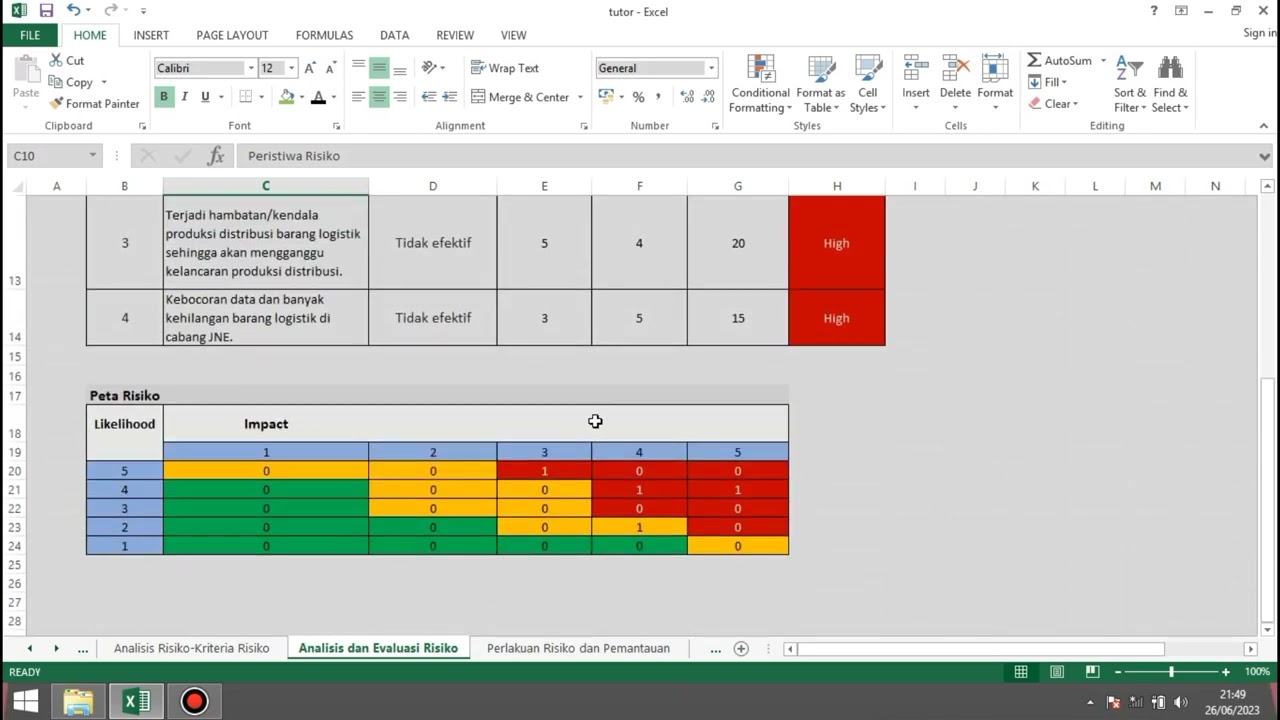
Task: Add a new sheet
Action: 741,648
